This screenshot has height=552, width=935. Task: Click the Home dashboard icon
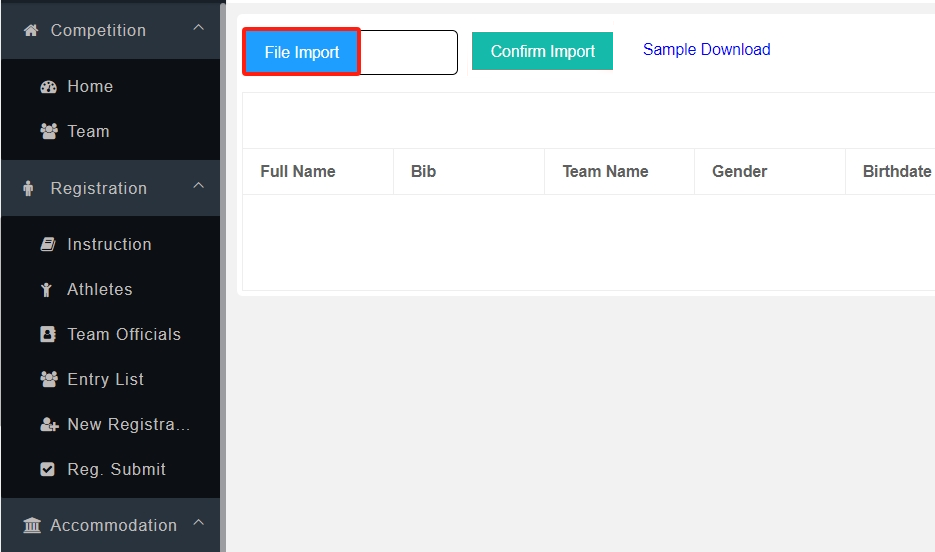point(48,87)
